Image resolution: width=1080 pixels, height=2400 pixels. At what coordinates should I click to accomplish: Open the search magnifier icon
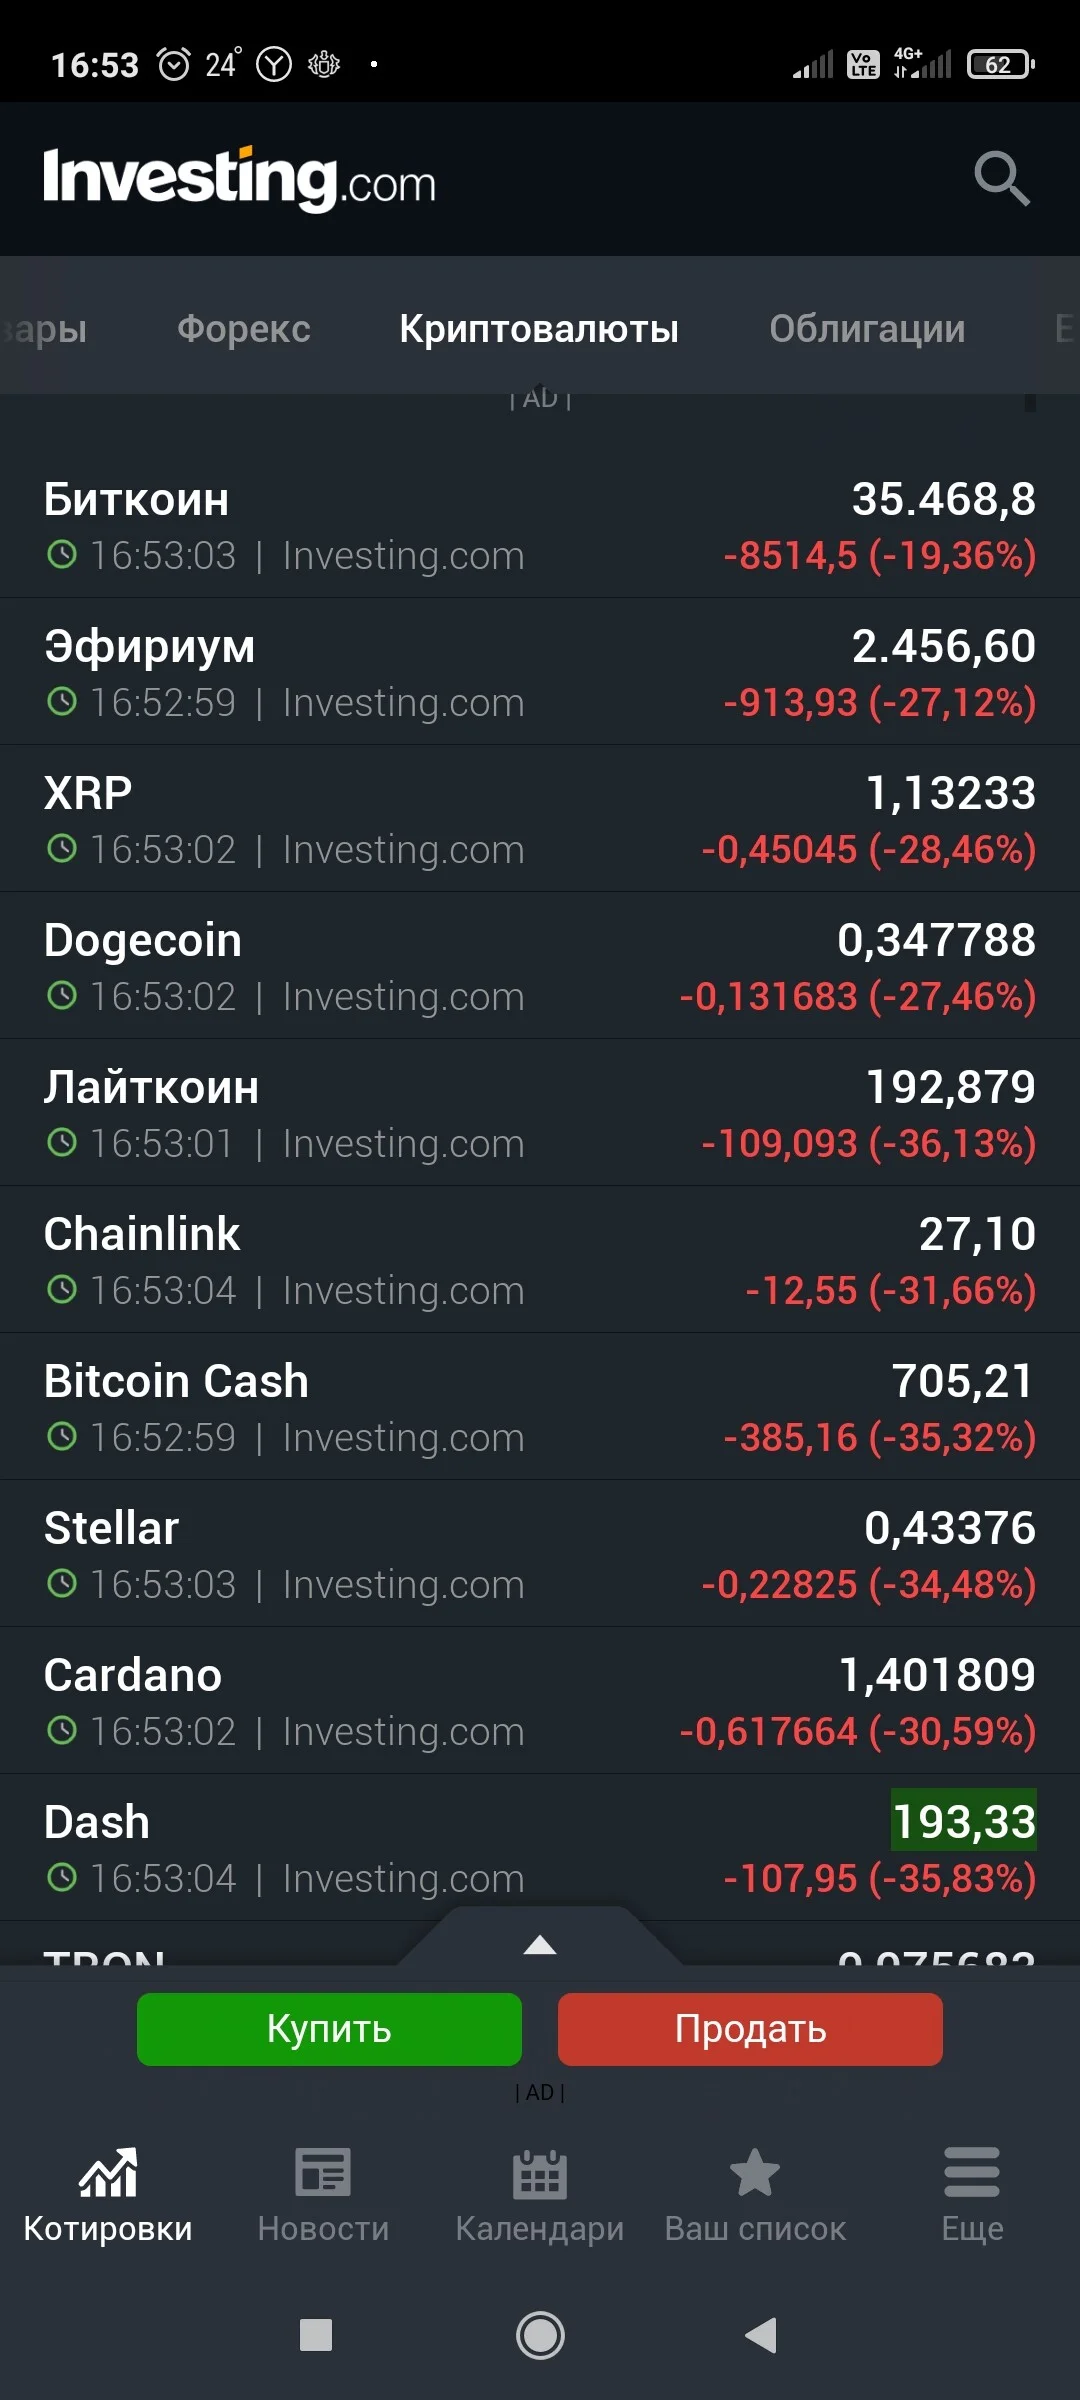coord(1002,179)
